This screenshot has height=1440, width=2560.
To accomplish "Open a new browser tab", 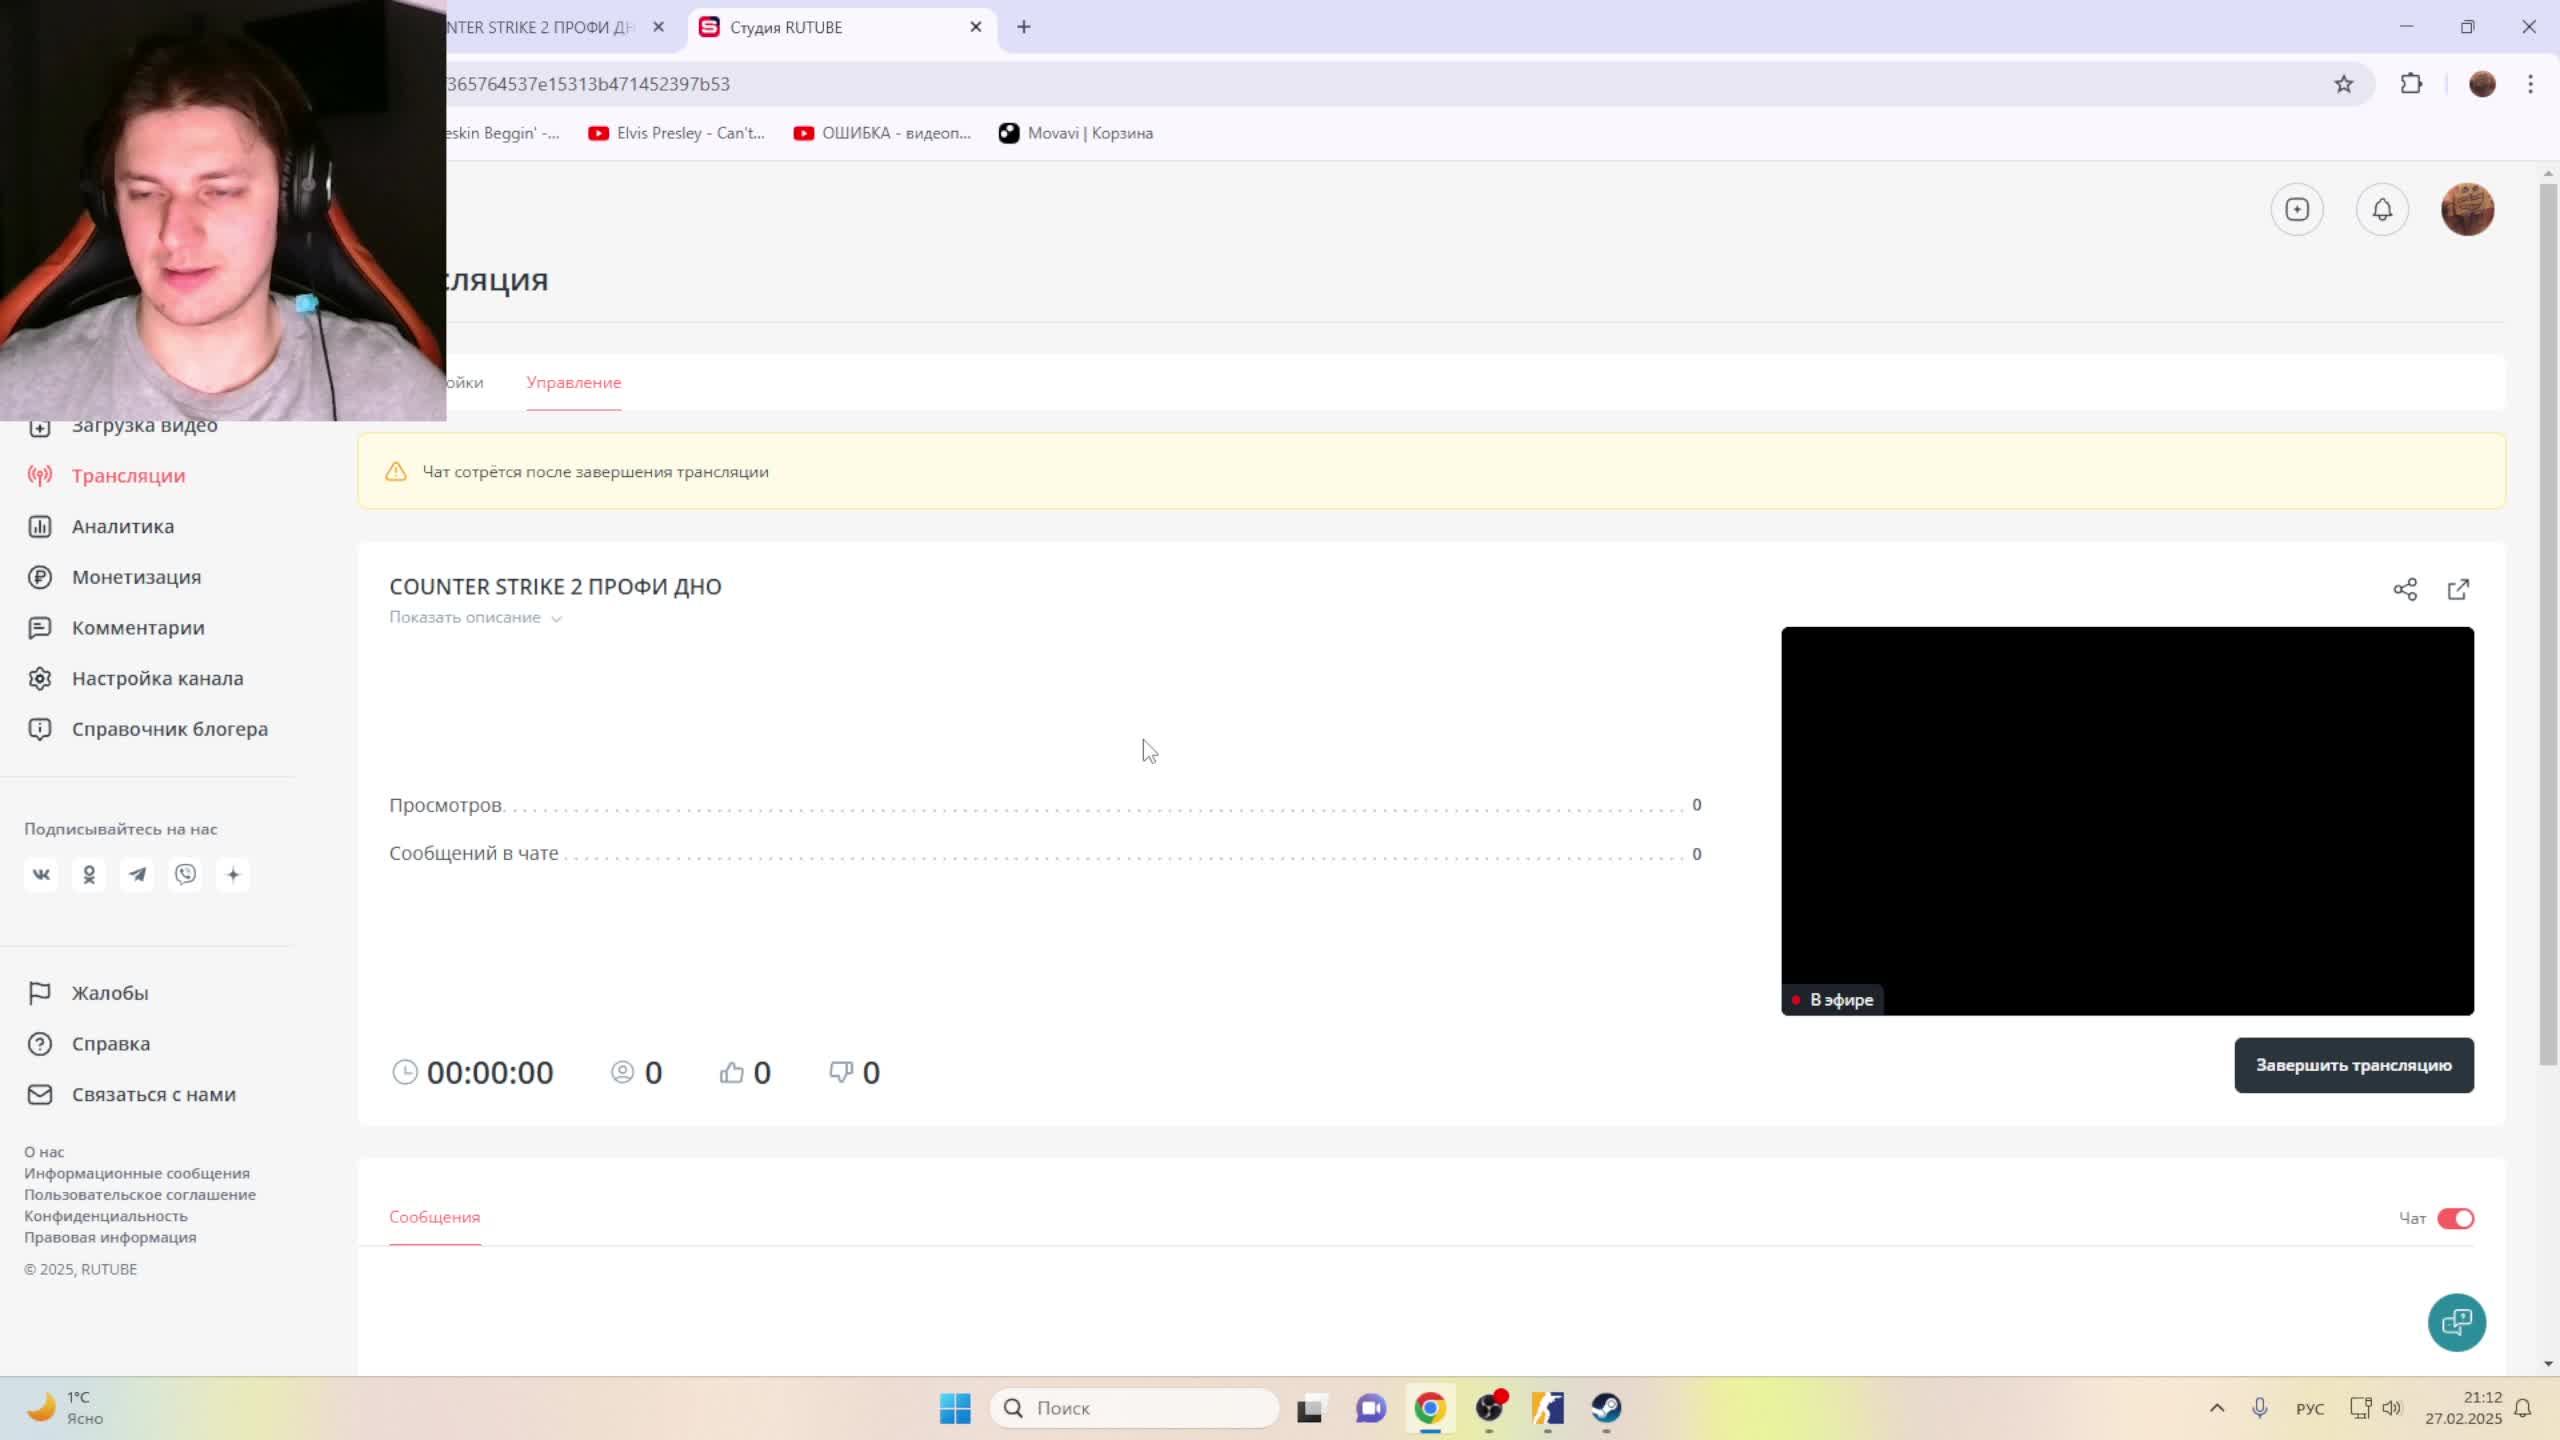I will [1024, 27].
